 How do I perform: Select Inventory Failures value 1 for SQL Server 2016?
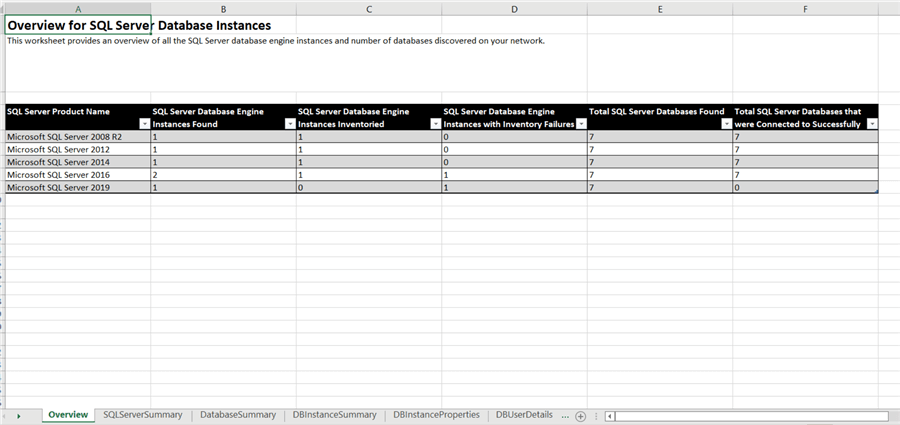point(514,175)
